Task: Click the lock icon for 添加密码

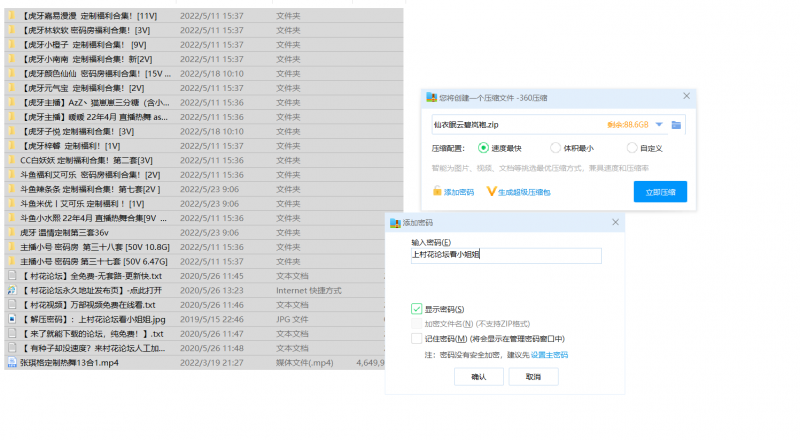Action: [x=436, y=191]
